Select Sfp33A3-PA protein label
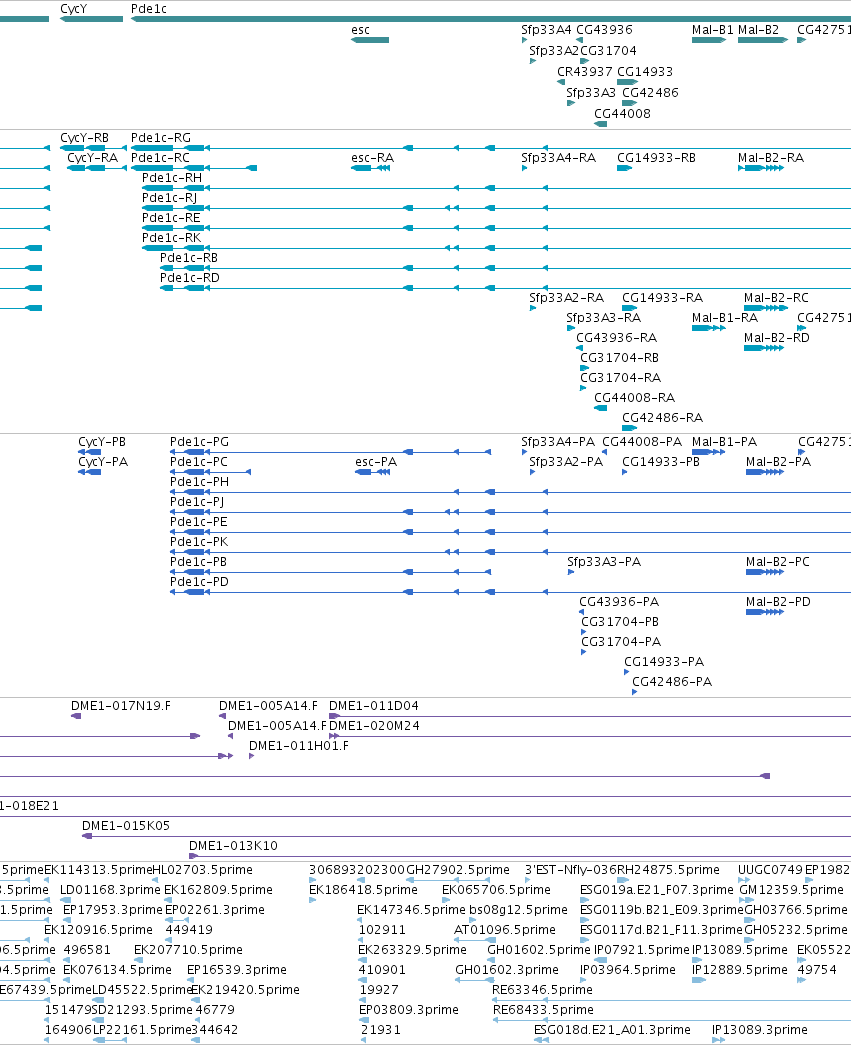Screen dimensions: 851x1045 tap(604, 561)
